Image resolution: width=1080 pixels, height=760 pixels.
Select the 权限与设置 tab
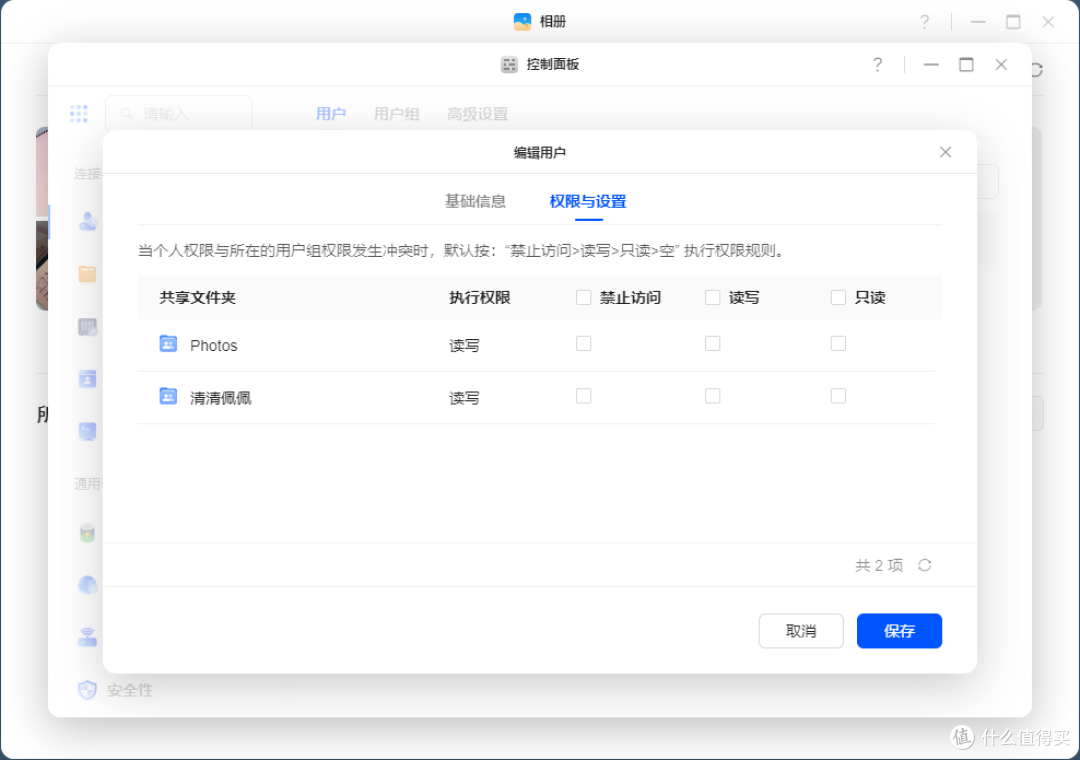click(x=588, y=201)
